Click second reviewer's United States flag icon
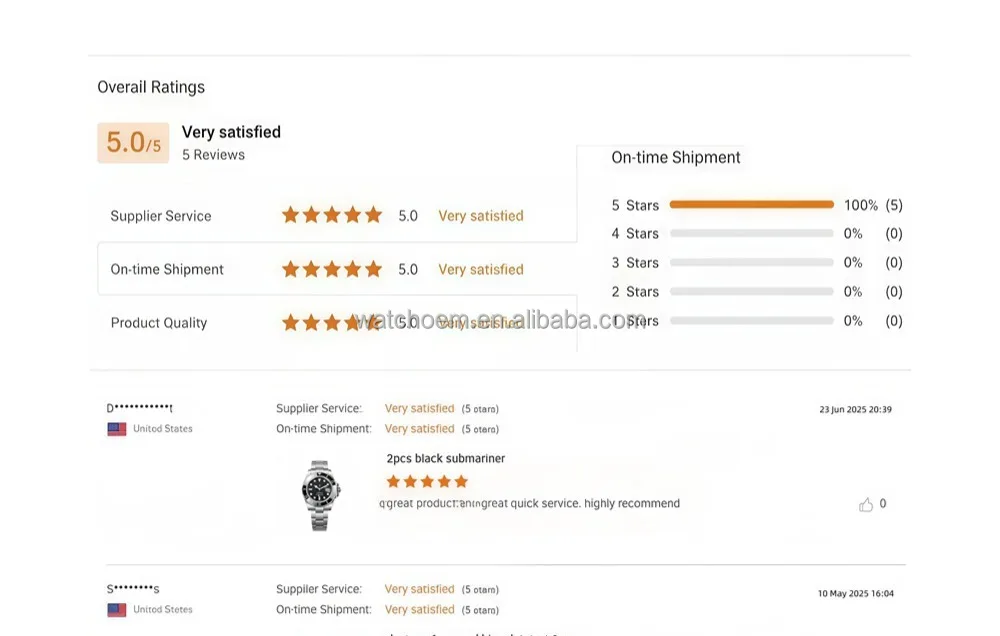Screen dimensions: 1000x636 (117, 610)
